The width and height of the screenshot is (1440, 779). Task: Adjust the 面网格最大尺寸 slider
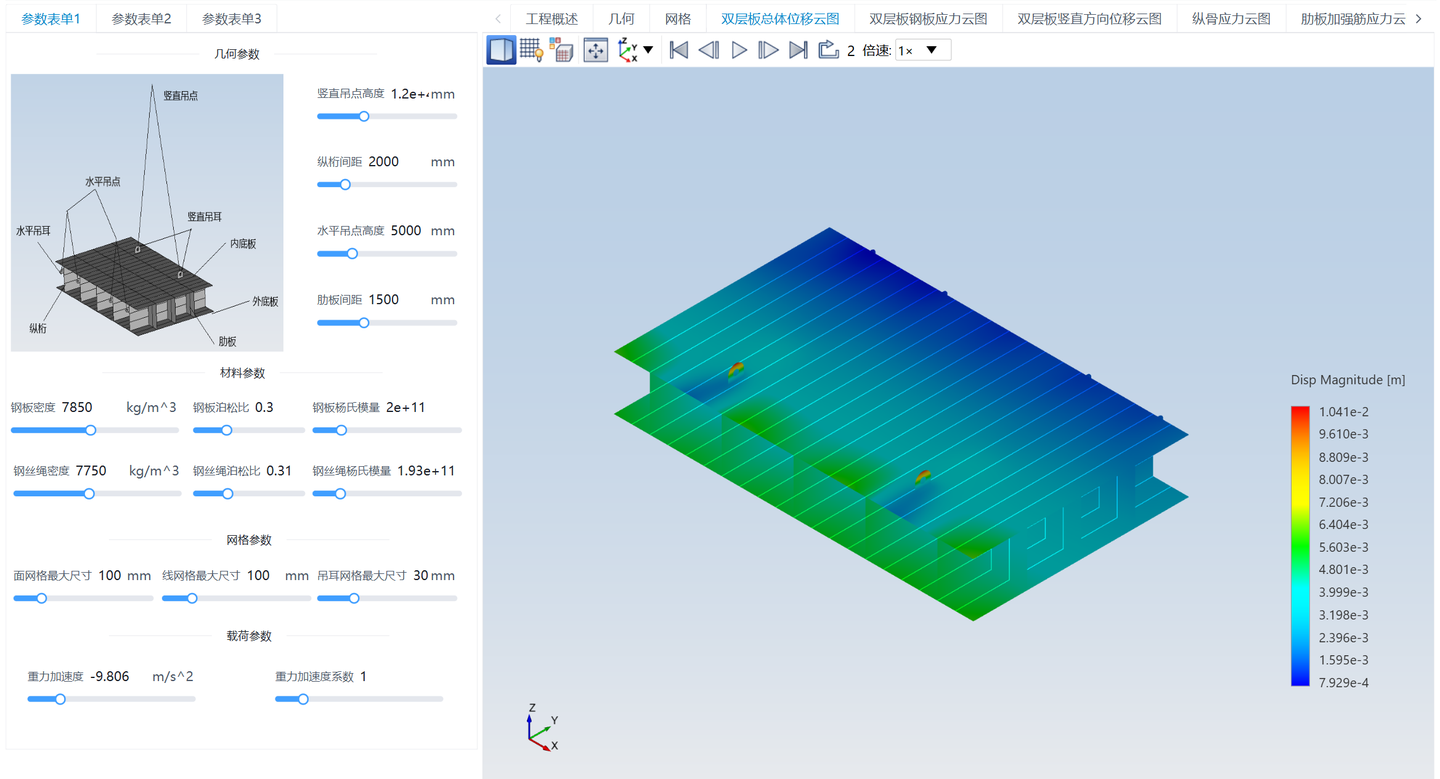click(x=83, y=598)
